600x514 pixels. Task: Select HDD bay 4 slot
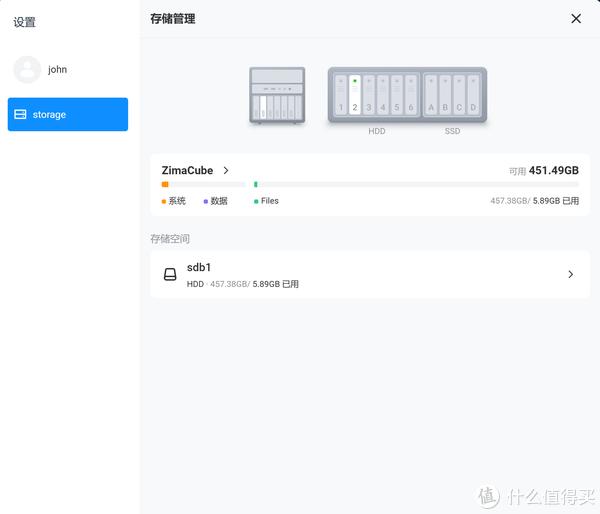(383, 95)
